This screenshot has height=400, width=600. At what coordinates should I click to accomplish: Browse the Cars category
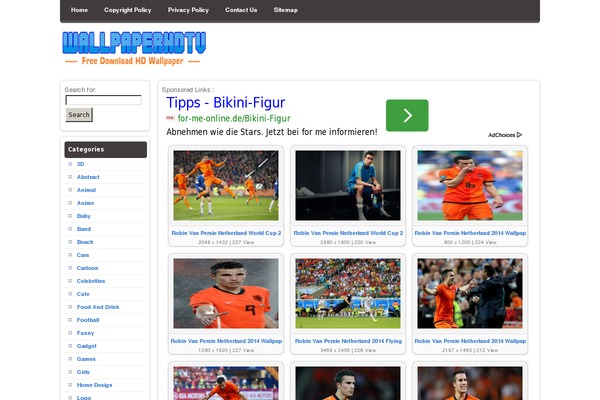[83, 255]
